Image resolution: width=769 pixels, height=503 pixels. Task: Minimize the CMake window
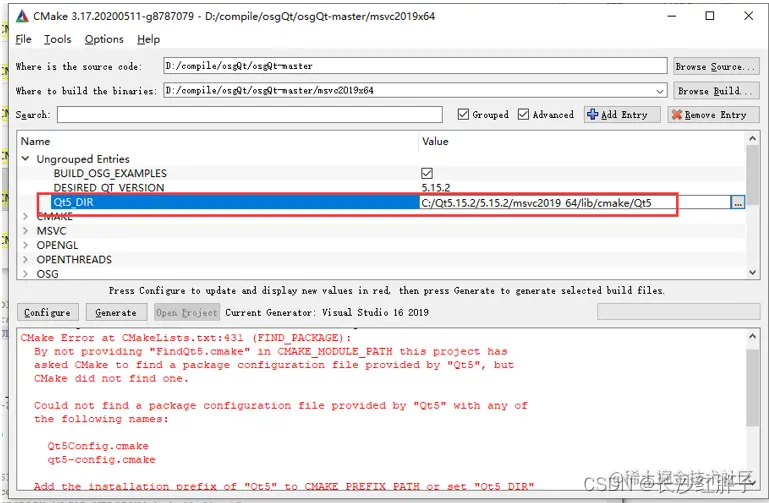pyautogui.click(x=672, y=16)
